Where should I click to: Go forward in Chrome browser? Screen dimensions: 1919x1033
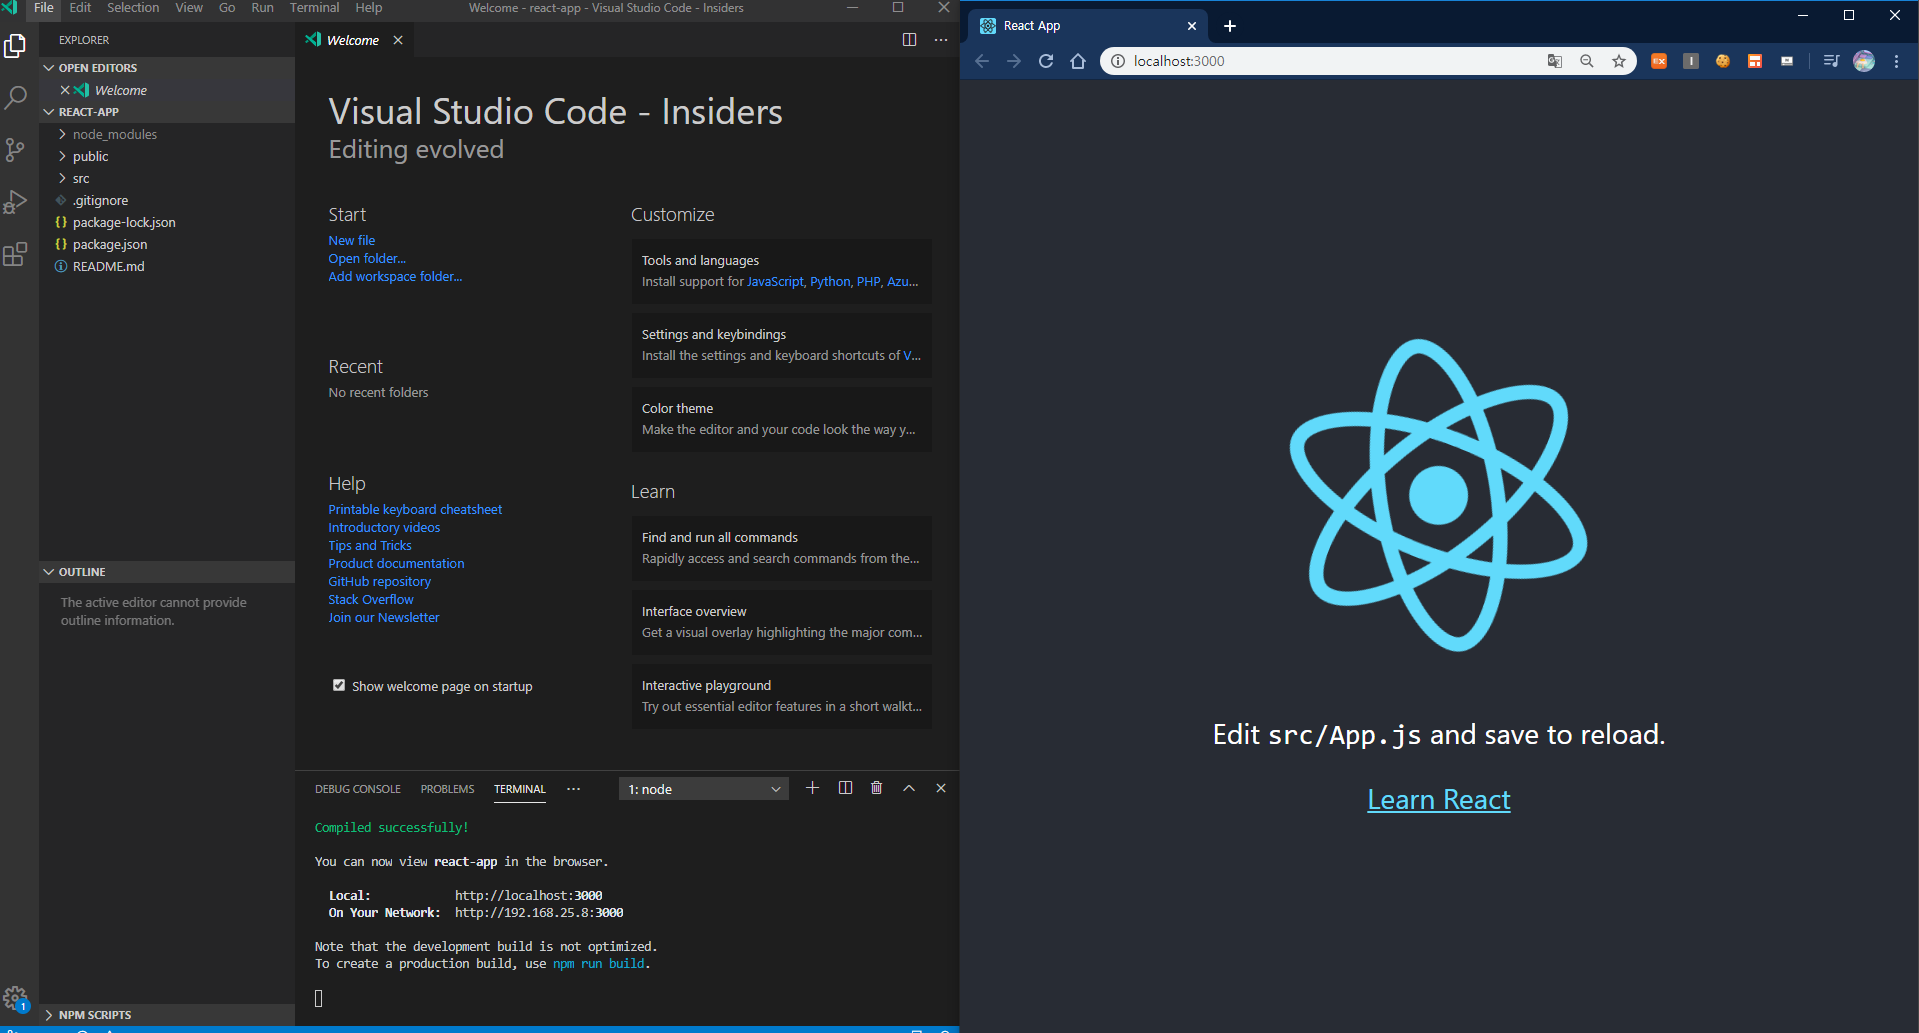point(1014,61)
